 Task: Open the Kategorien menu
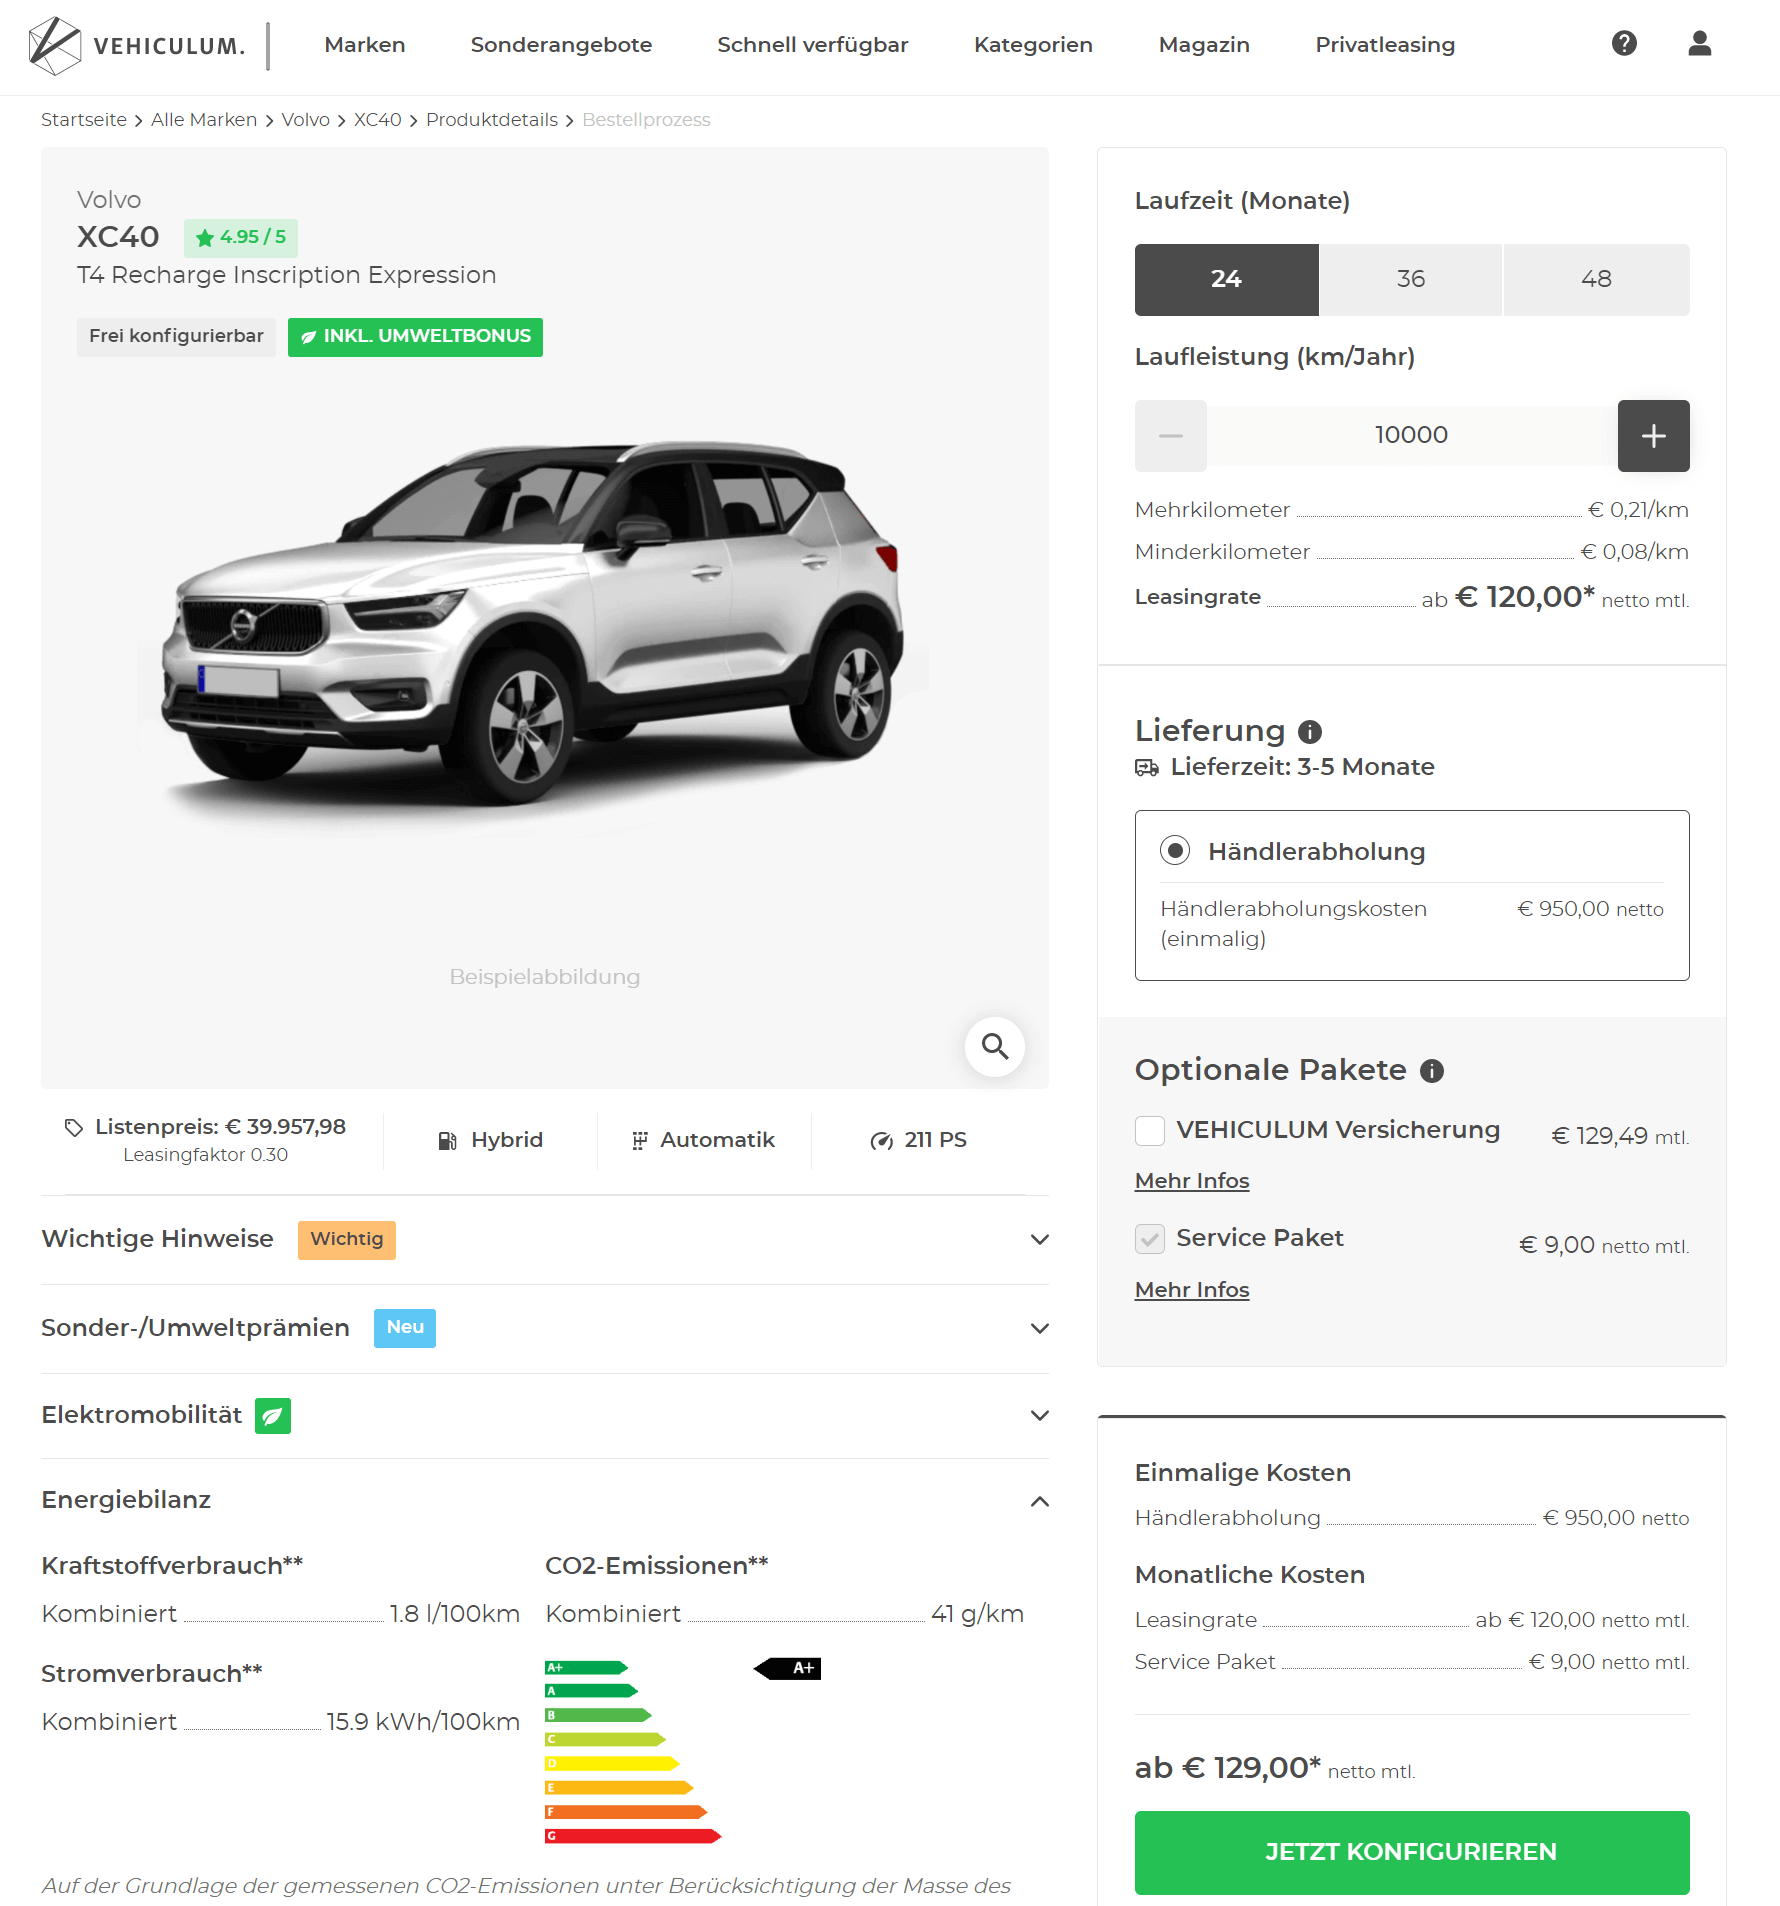(x=1033, y=45)
